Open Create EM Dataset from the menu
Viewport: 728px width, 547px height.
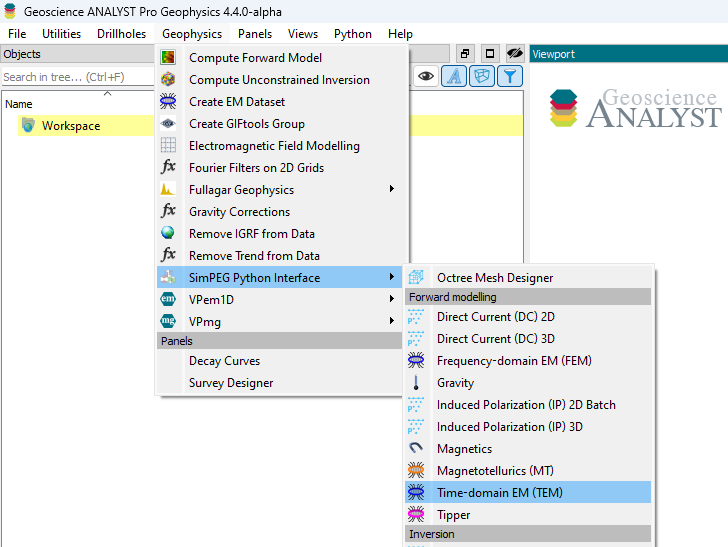[236, 102]
